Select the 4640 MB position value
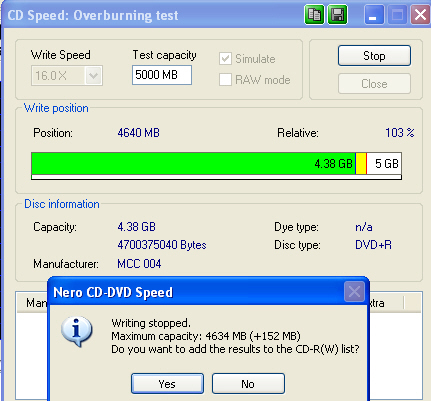The height and width of the screenshot is (401, 431). tap(138, 133)
